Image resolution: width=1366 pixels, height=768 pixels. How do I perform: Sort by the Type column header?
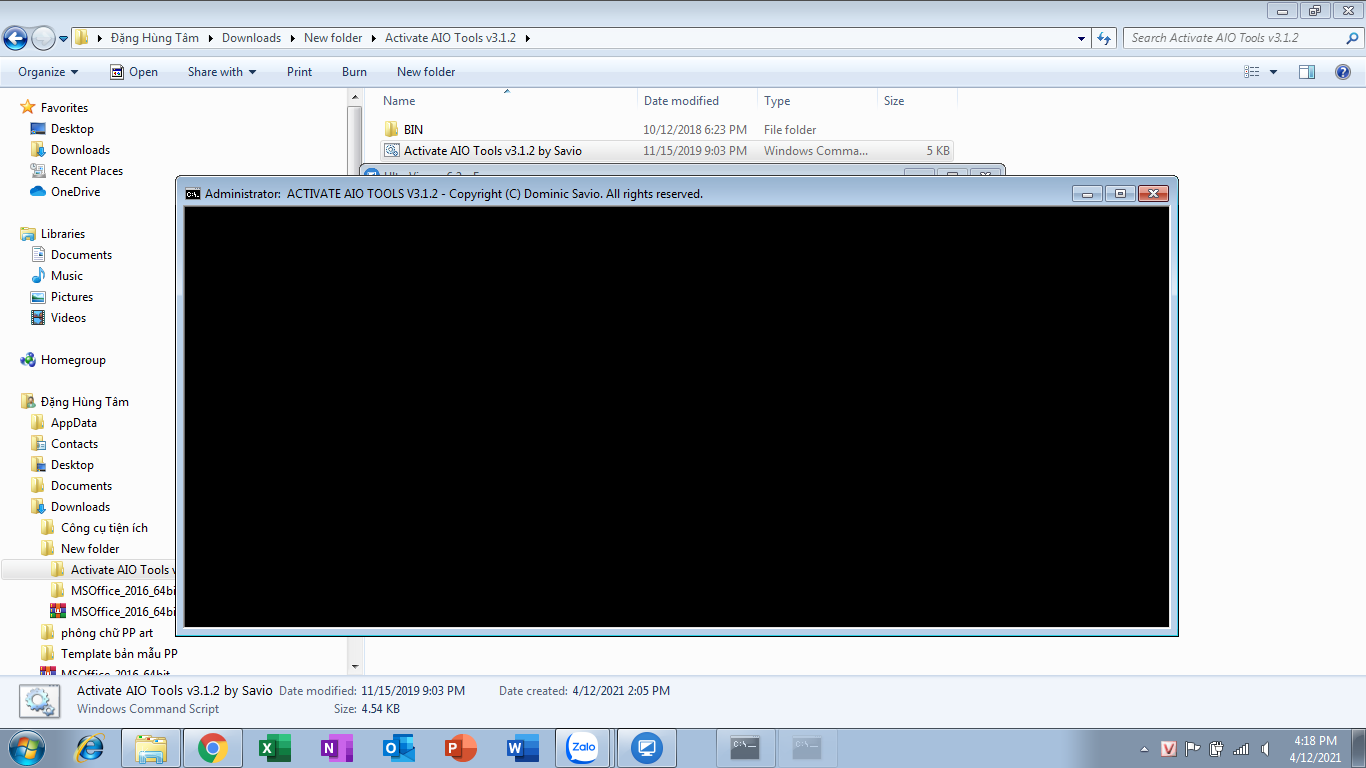tap(777, 101)
